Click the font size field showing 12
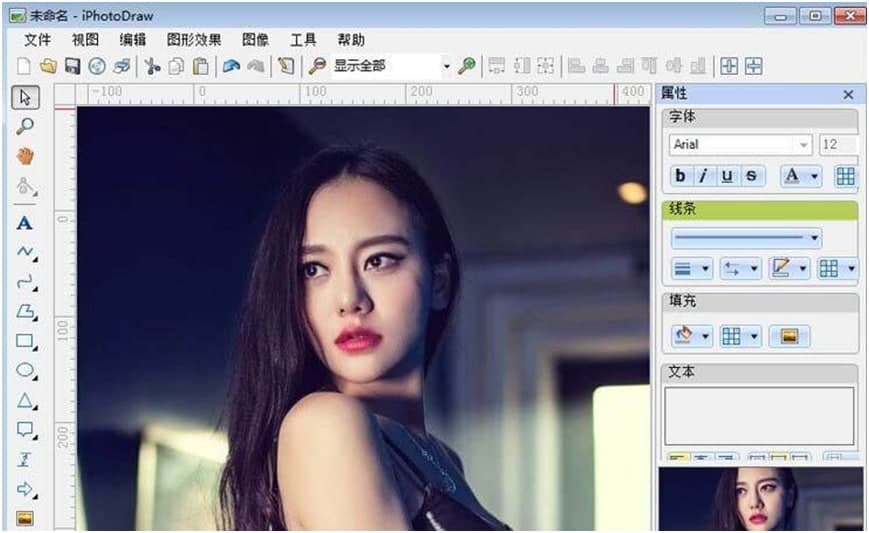 tap(839, 145)
